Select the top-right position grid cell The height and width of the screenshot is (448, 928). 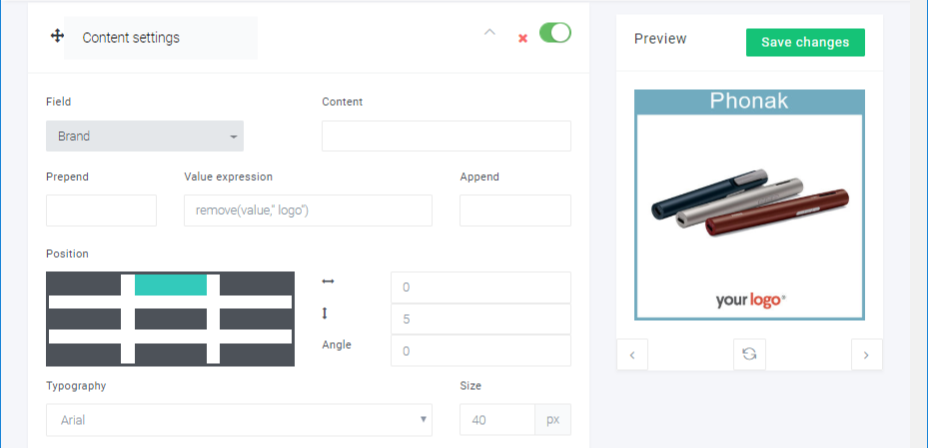click(x=257, y=284)
